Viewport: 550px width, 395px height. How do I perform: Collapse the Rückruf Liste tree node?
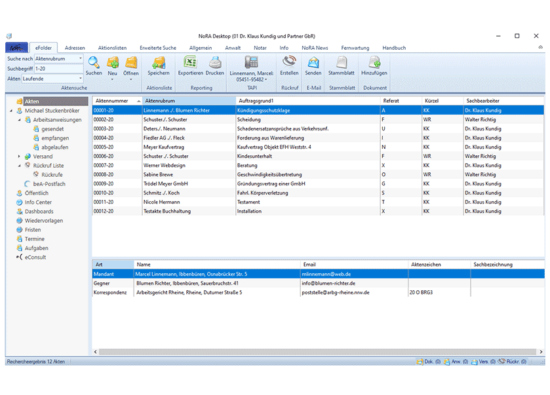click(19, 166)
